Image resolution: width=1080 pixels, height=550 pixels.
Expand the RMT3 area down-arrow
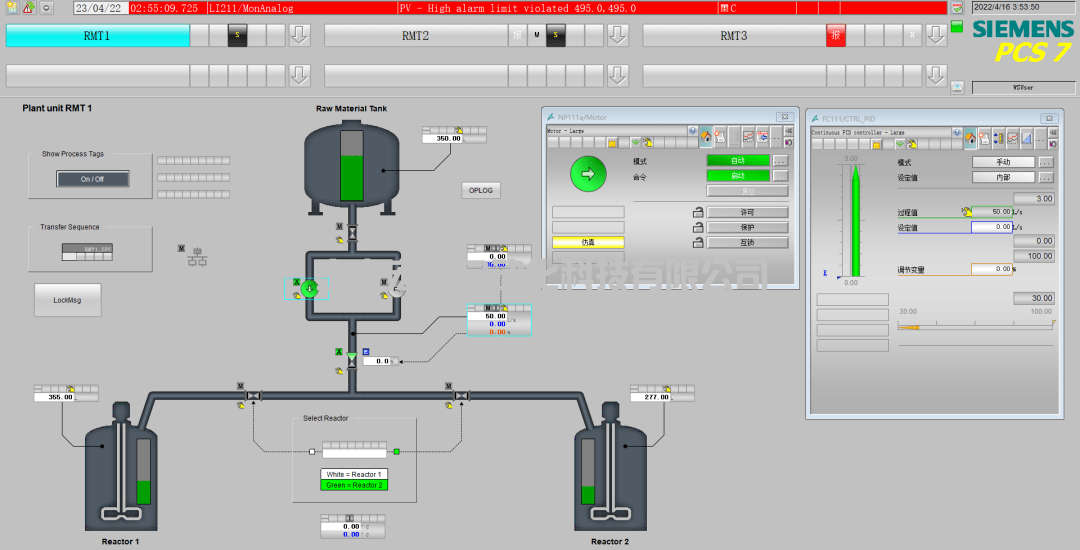click(x=936, y=36)
